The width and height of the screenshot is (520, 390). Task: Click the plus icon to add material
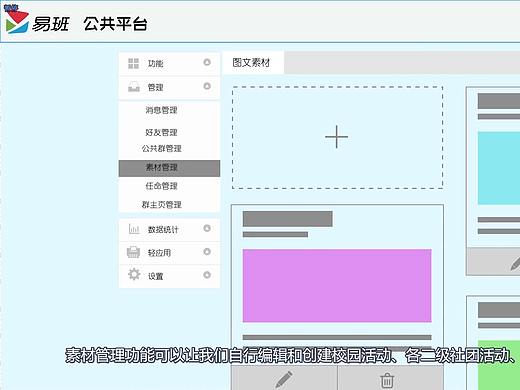[x=337, y=137]
